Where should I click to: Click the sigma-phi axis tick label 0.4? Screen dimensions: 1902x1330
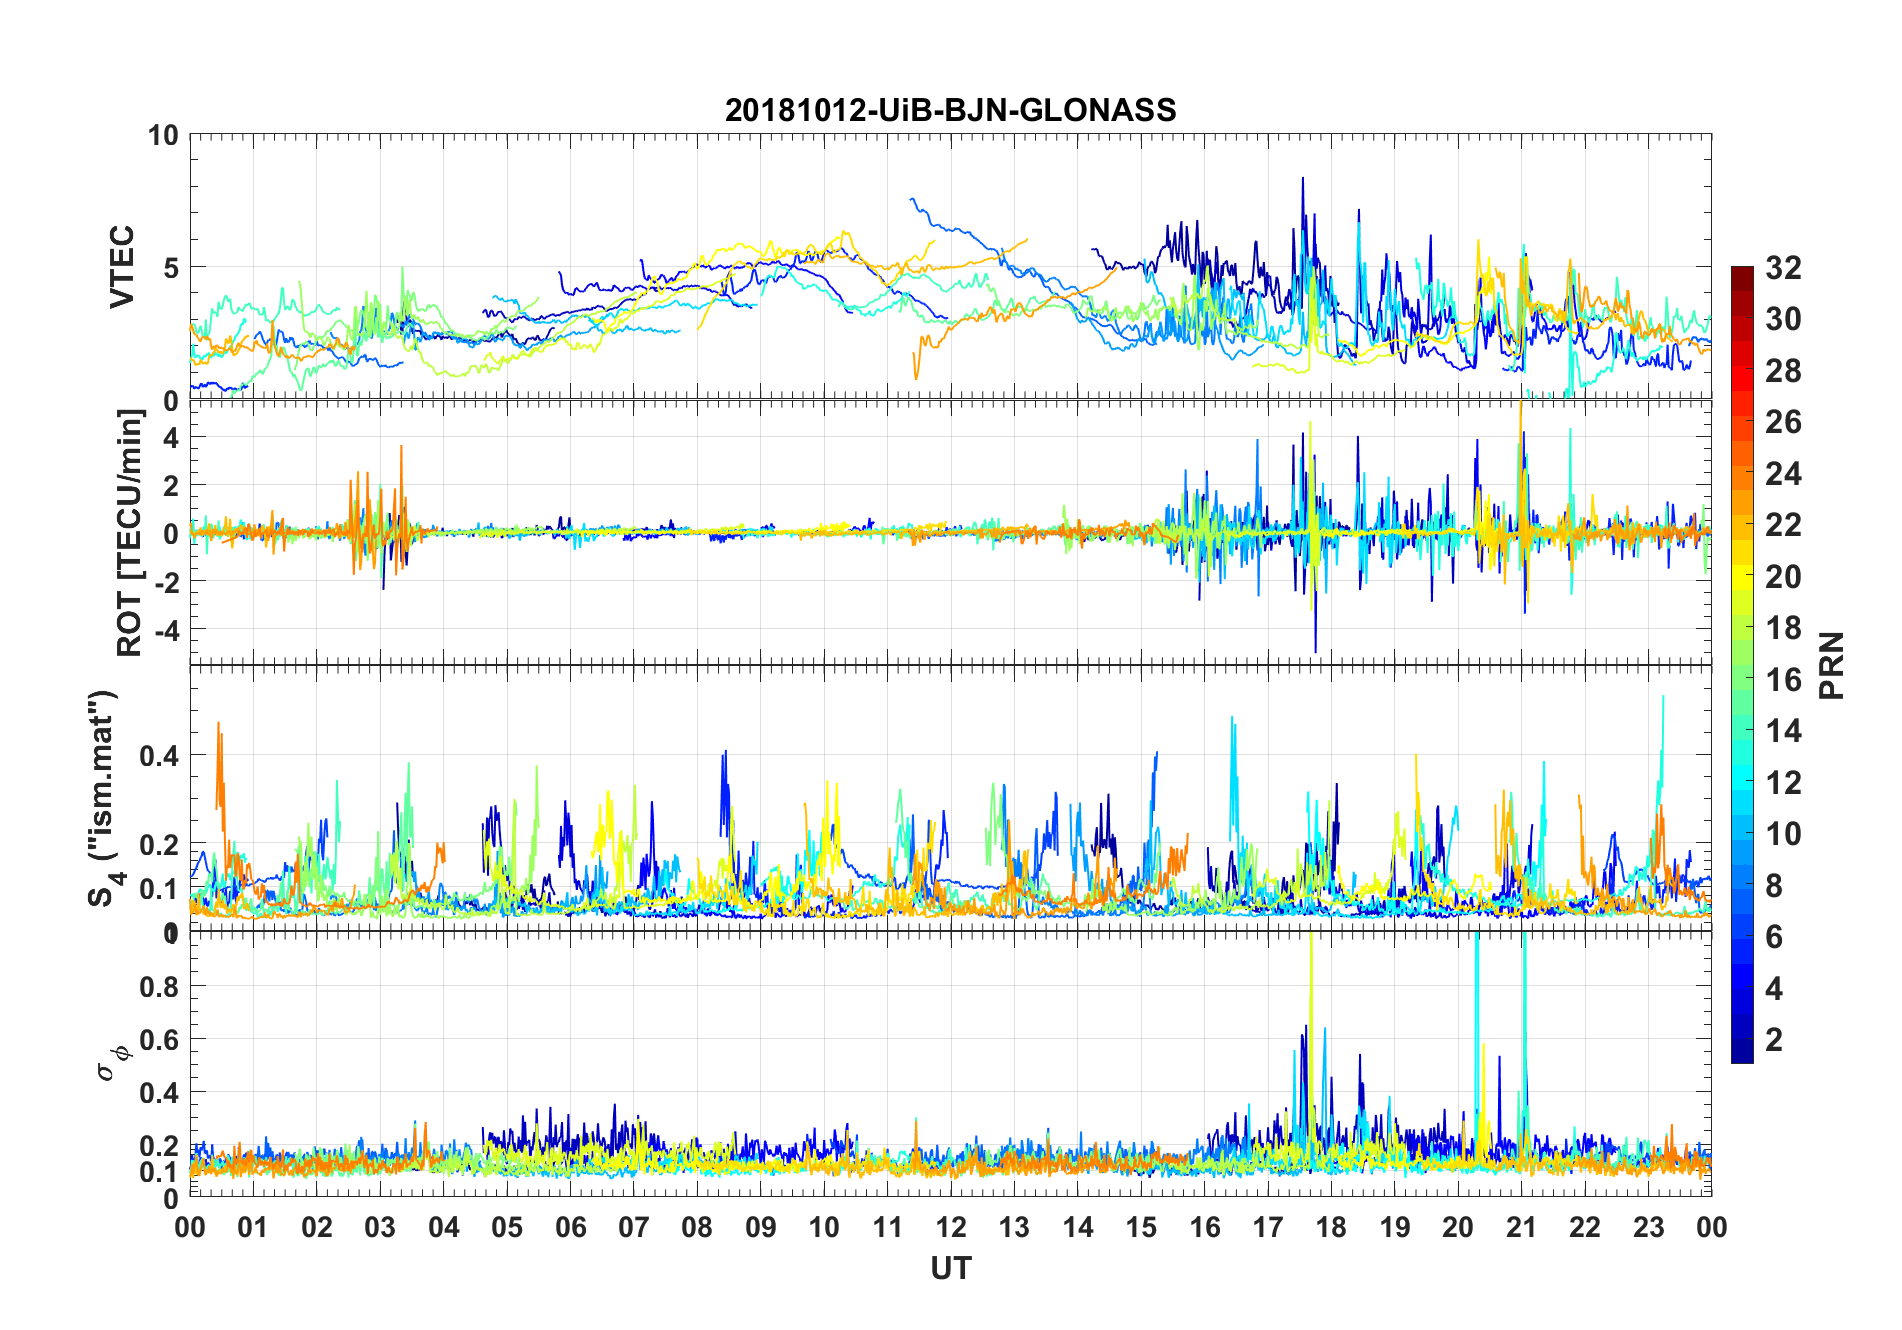(160, 1093)
